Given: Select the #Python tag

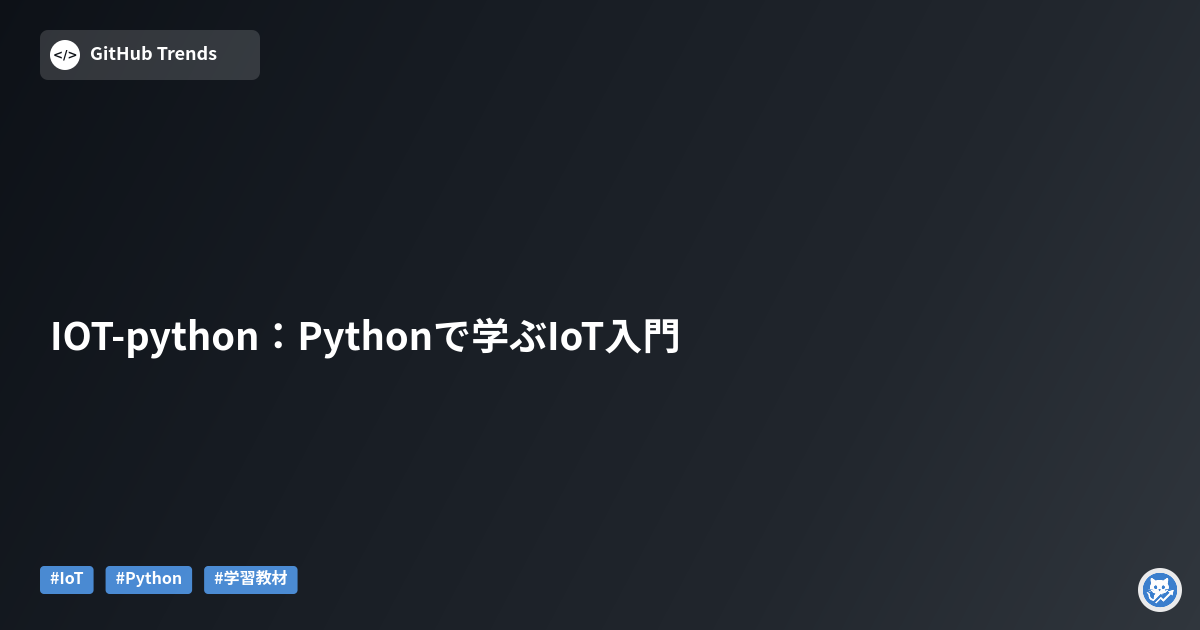Looking at the screenshot, I should point(149,579).
